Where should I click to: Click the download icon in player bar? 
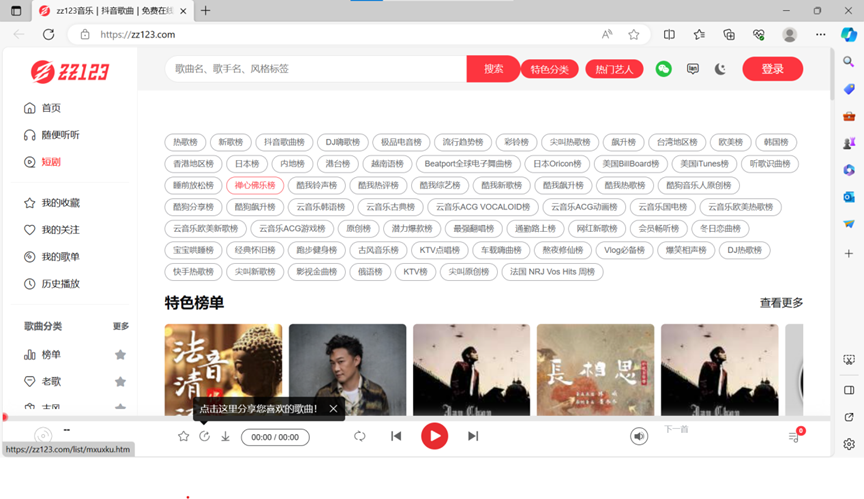tap(225, 436)
